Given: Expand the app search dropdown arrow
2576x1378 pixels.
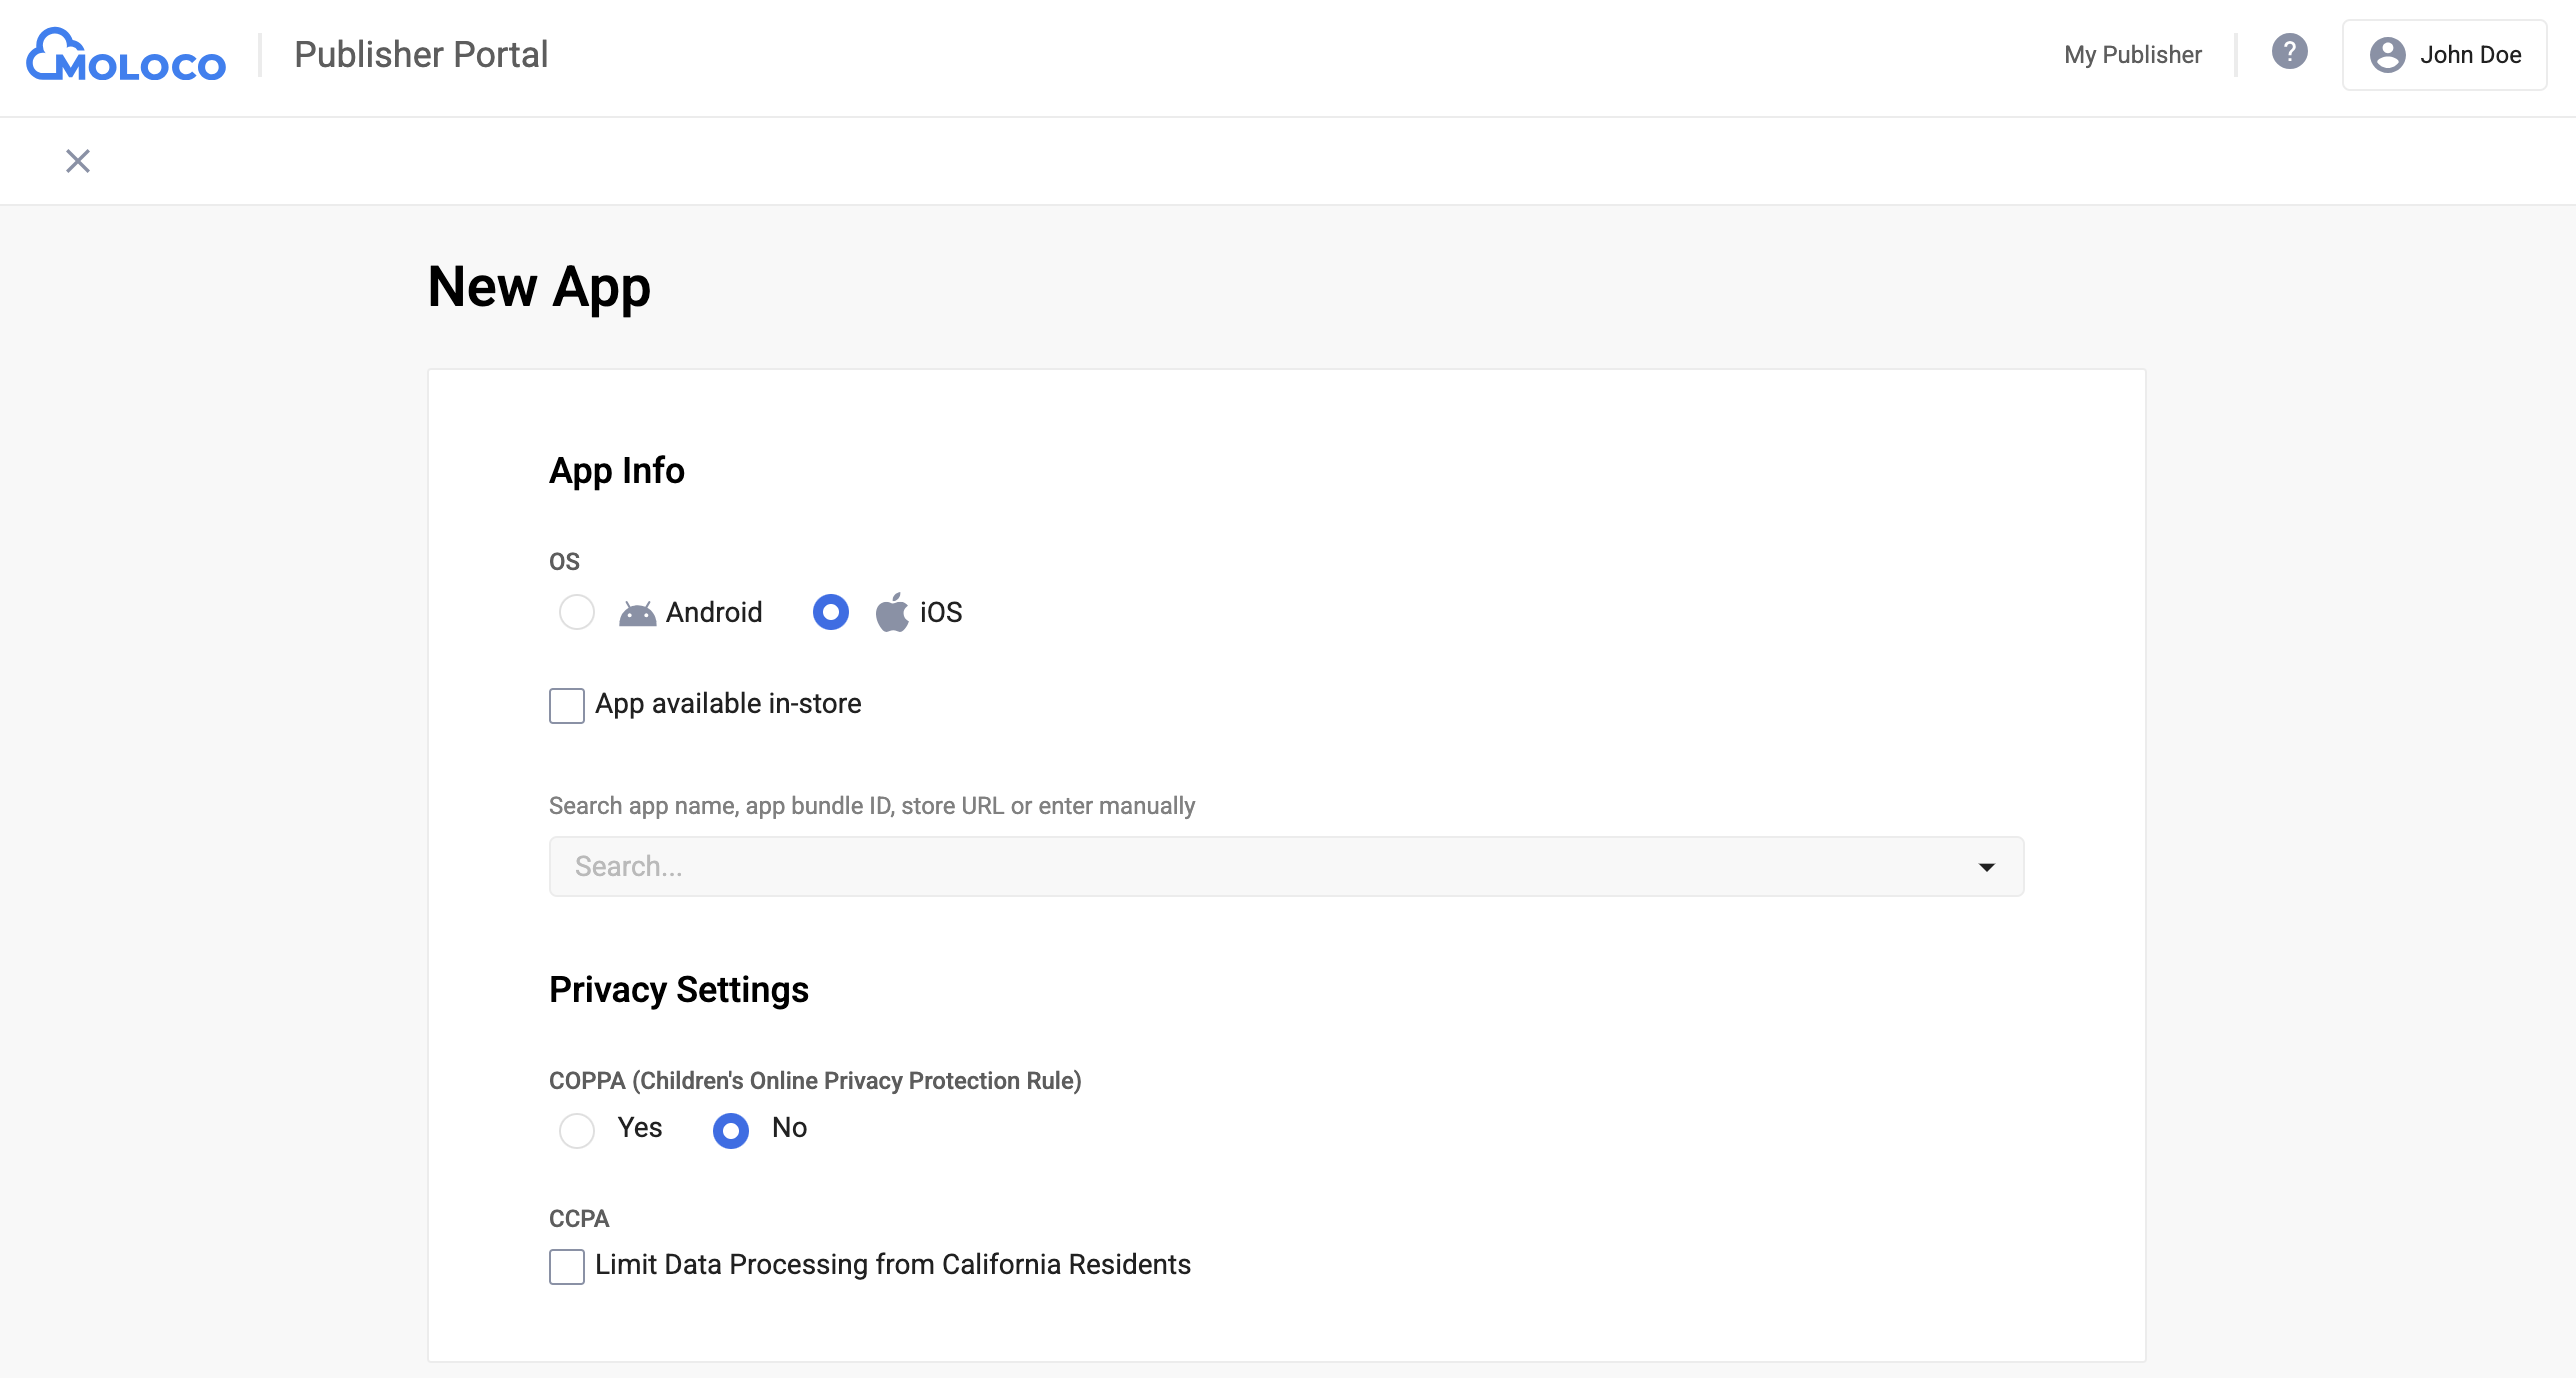Looking at the screenshot, I should (1986, 867).
